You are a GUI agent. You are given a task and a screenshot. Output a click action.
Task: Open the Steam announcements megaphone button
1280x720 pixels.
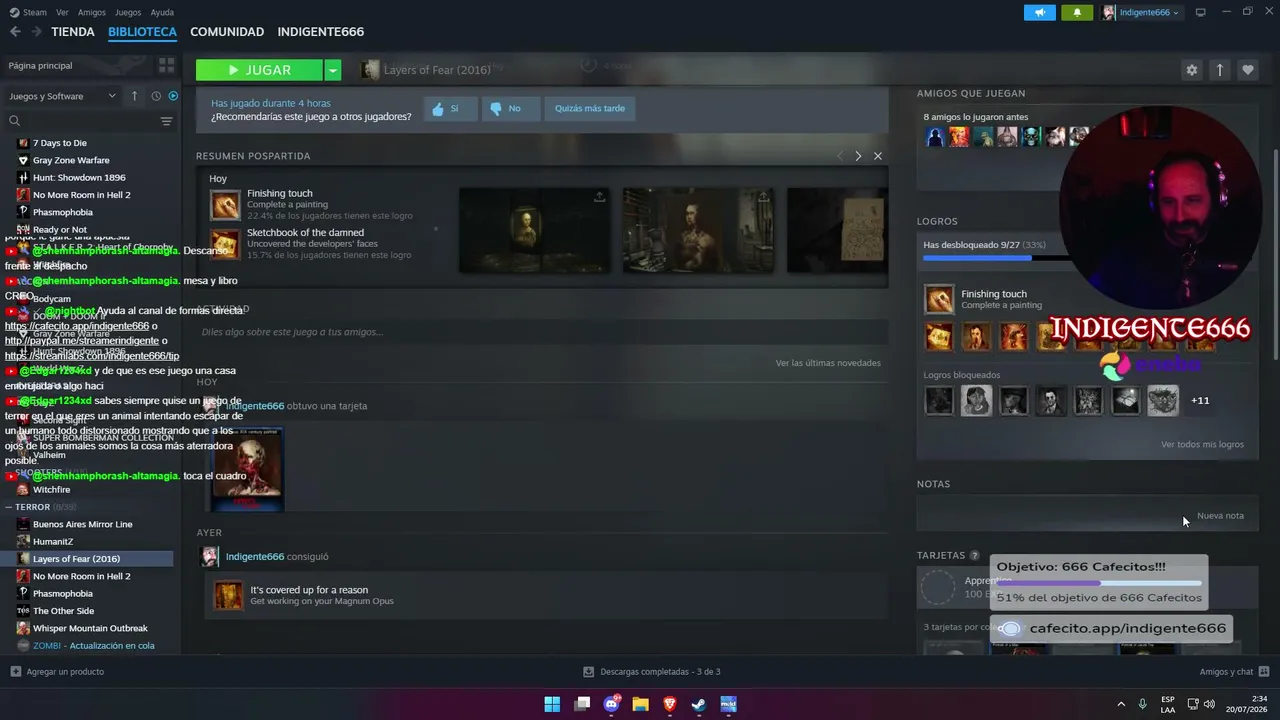1040,12
